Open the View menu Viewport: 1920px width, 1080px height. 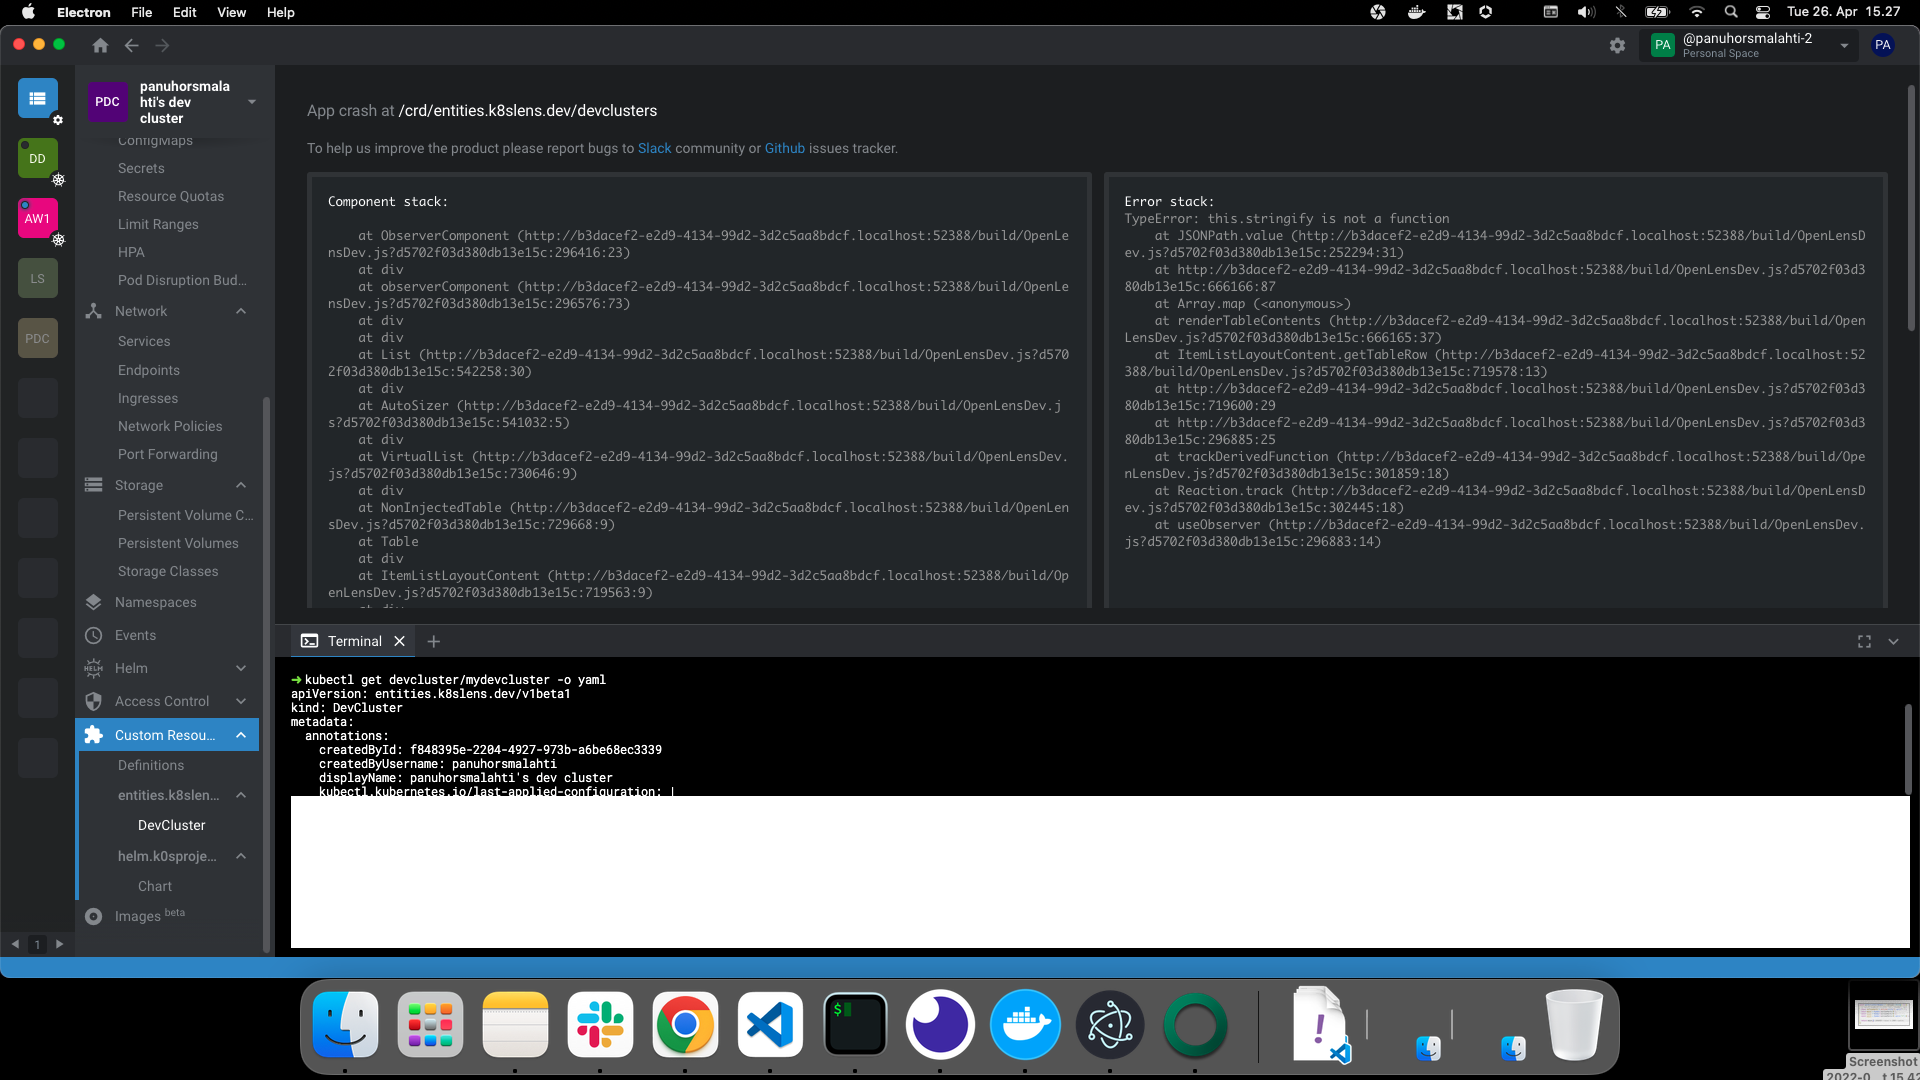[231, 12]
